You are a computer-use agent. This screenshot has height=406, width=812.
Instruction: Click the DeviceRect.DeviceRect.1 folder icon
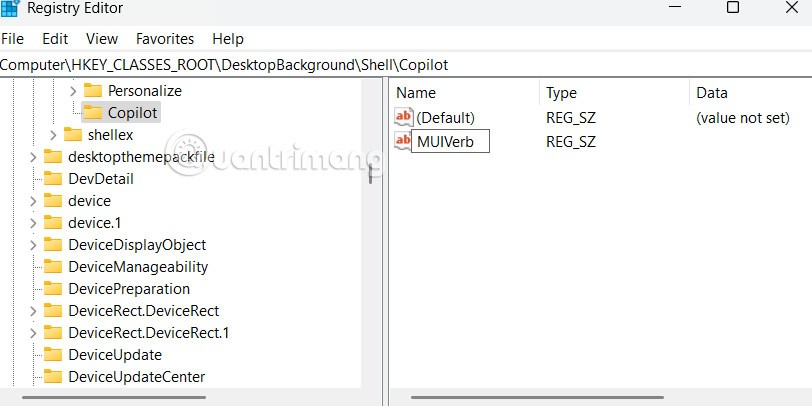coord(53,332)
